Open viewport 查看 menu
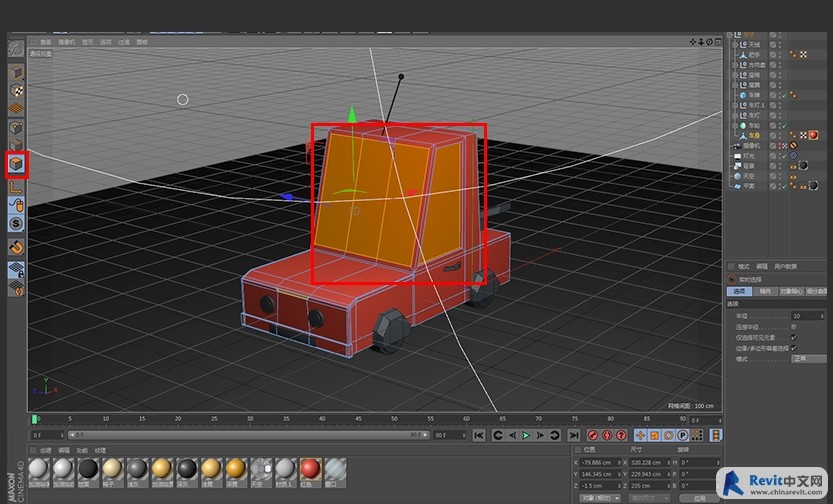This screenshot has width=833, height=504. (46, 42)
